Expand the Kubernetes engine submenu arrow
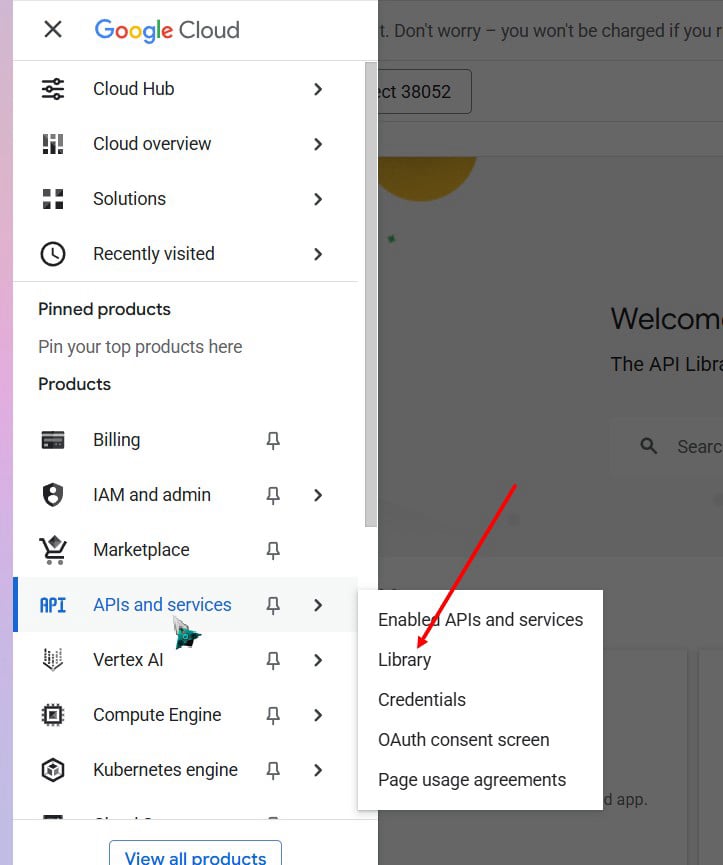723x865 pixels. pos(318,770)
